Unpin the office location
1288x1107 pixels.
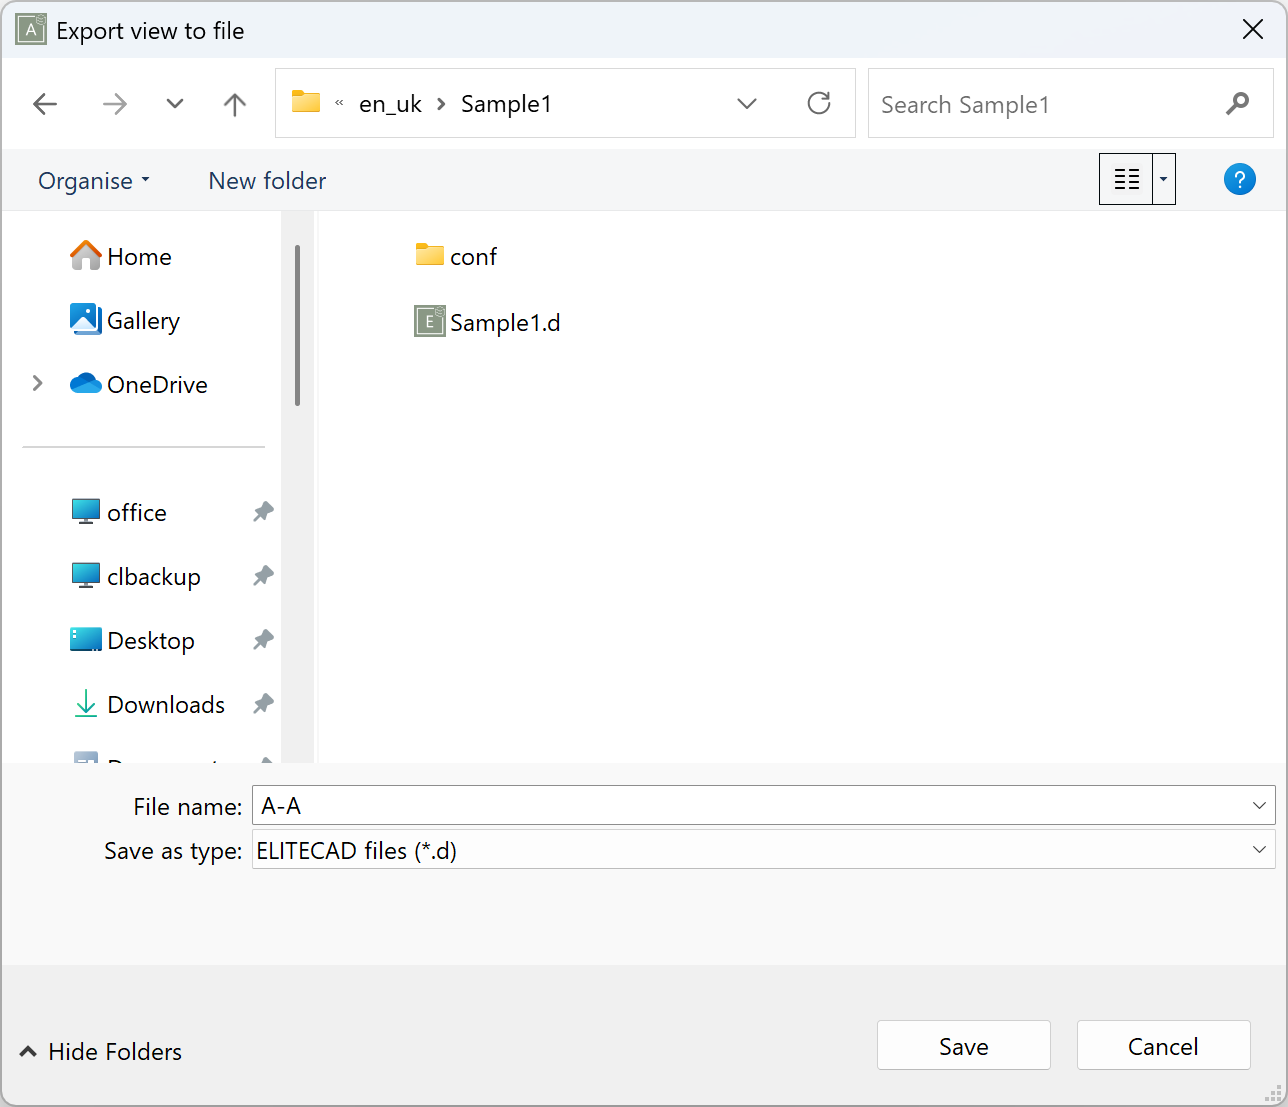pos(262,512)
